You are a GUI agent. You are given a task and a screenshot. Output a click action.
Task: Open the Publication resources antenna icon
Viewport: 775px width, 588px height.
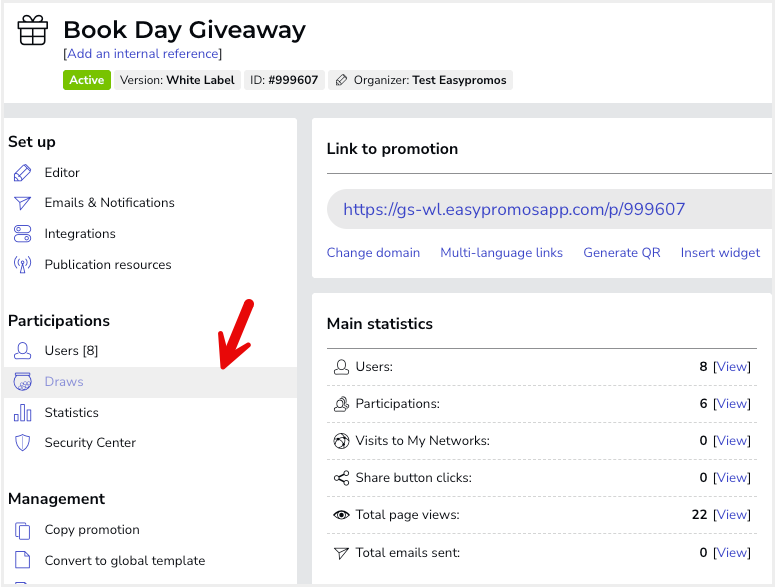(22, 265)
